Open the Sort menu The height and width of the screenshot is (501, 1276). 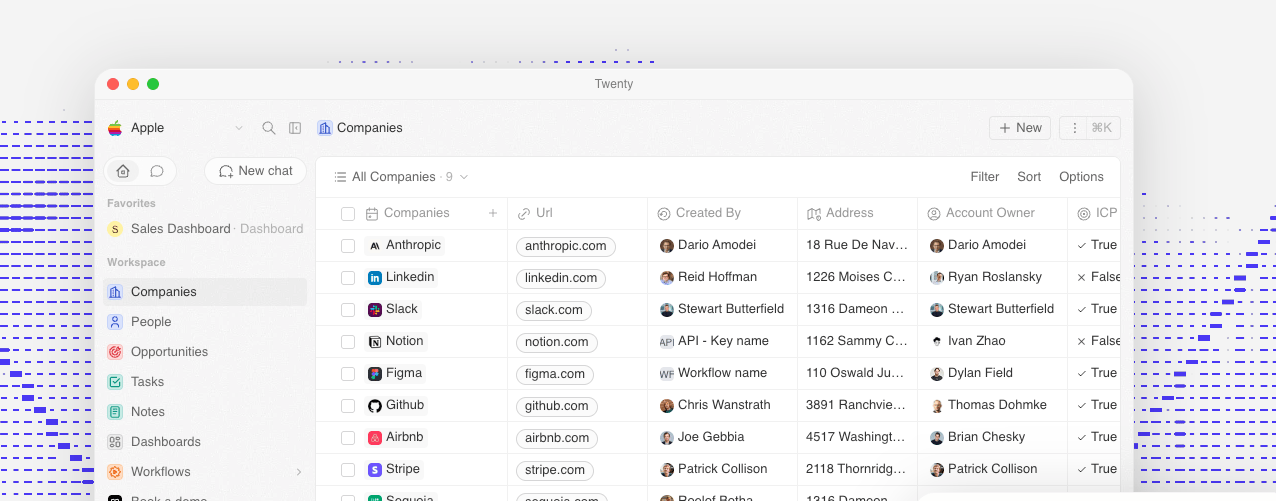pyautogui.click(x=1029, y=177)
